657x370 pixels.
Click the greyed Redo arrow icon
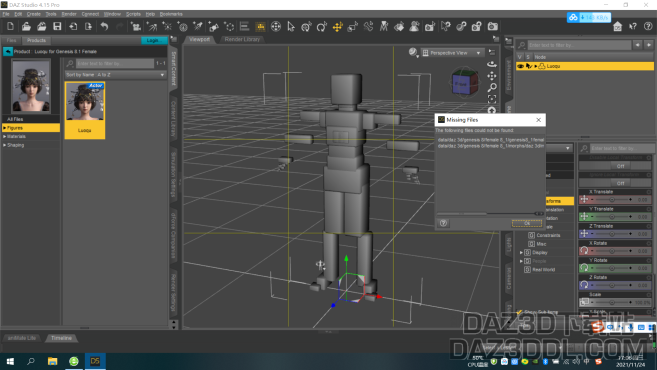[x=120, y=27]
